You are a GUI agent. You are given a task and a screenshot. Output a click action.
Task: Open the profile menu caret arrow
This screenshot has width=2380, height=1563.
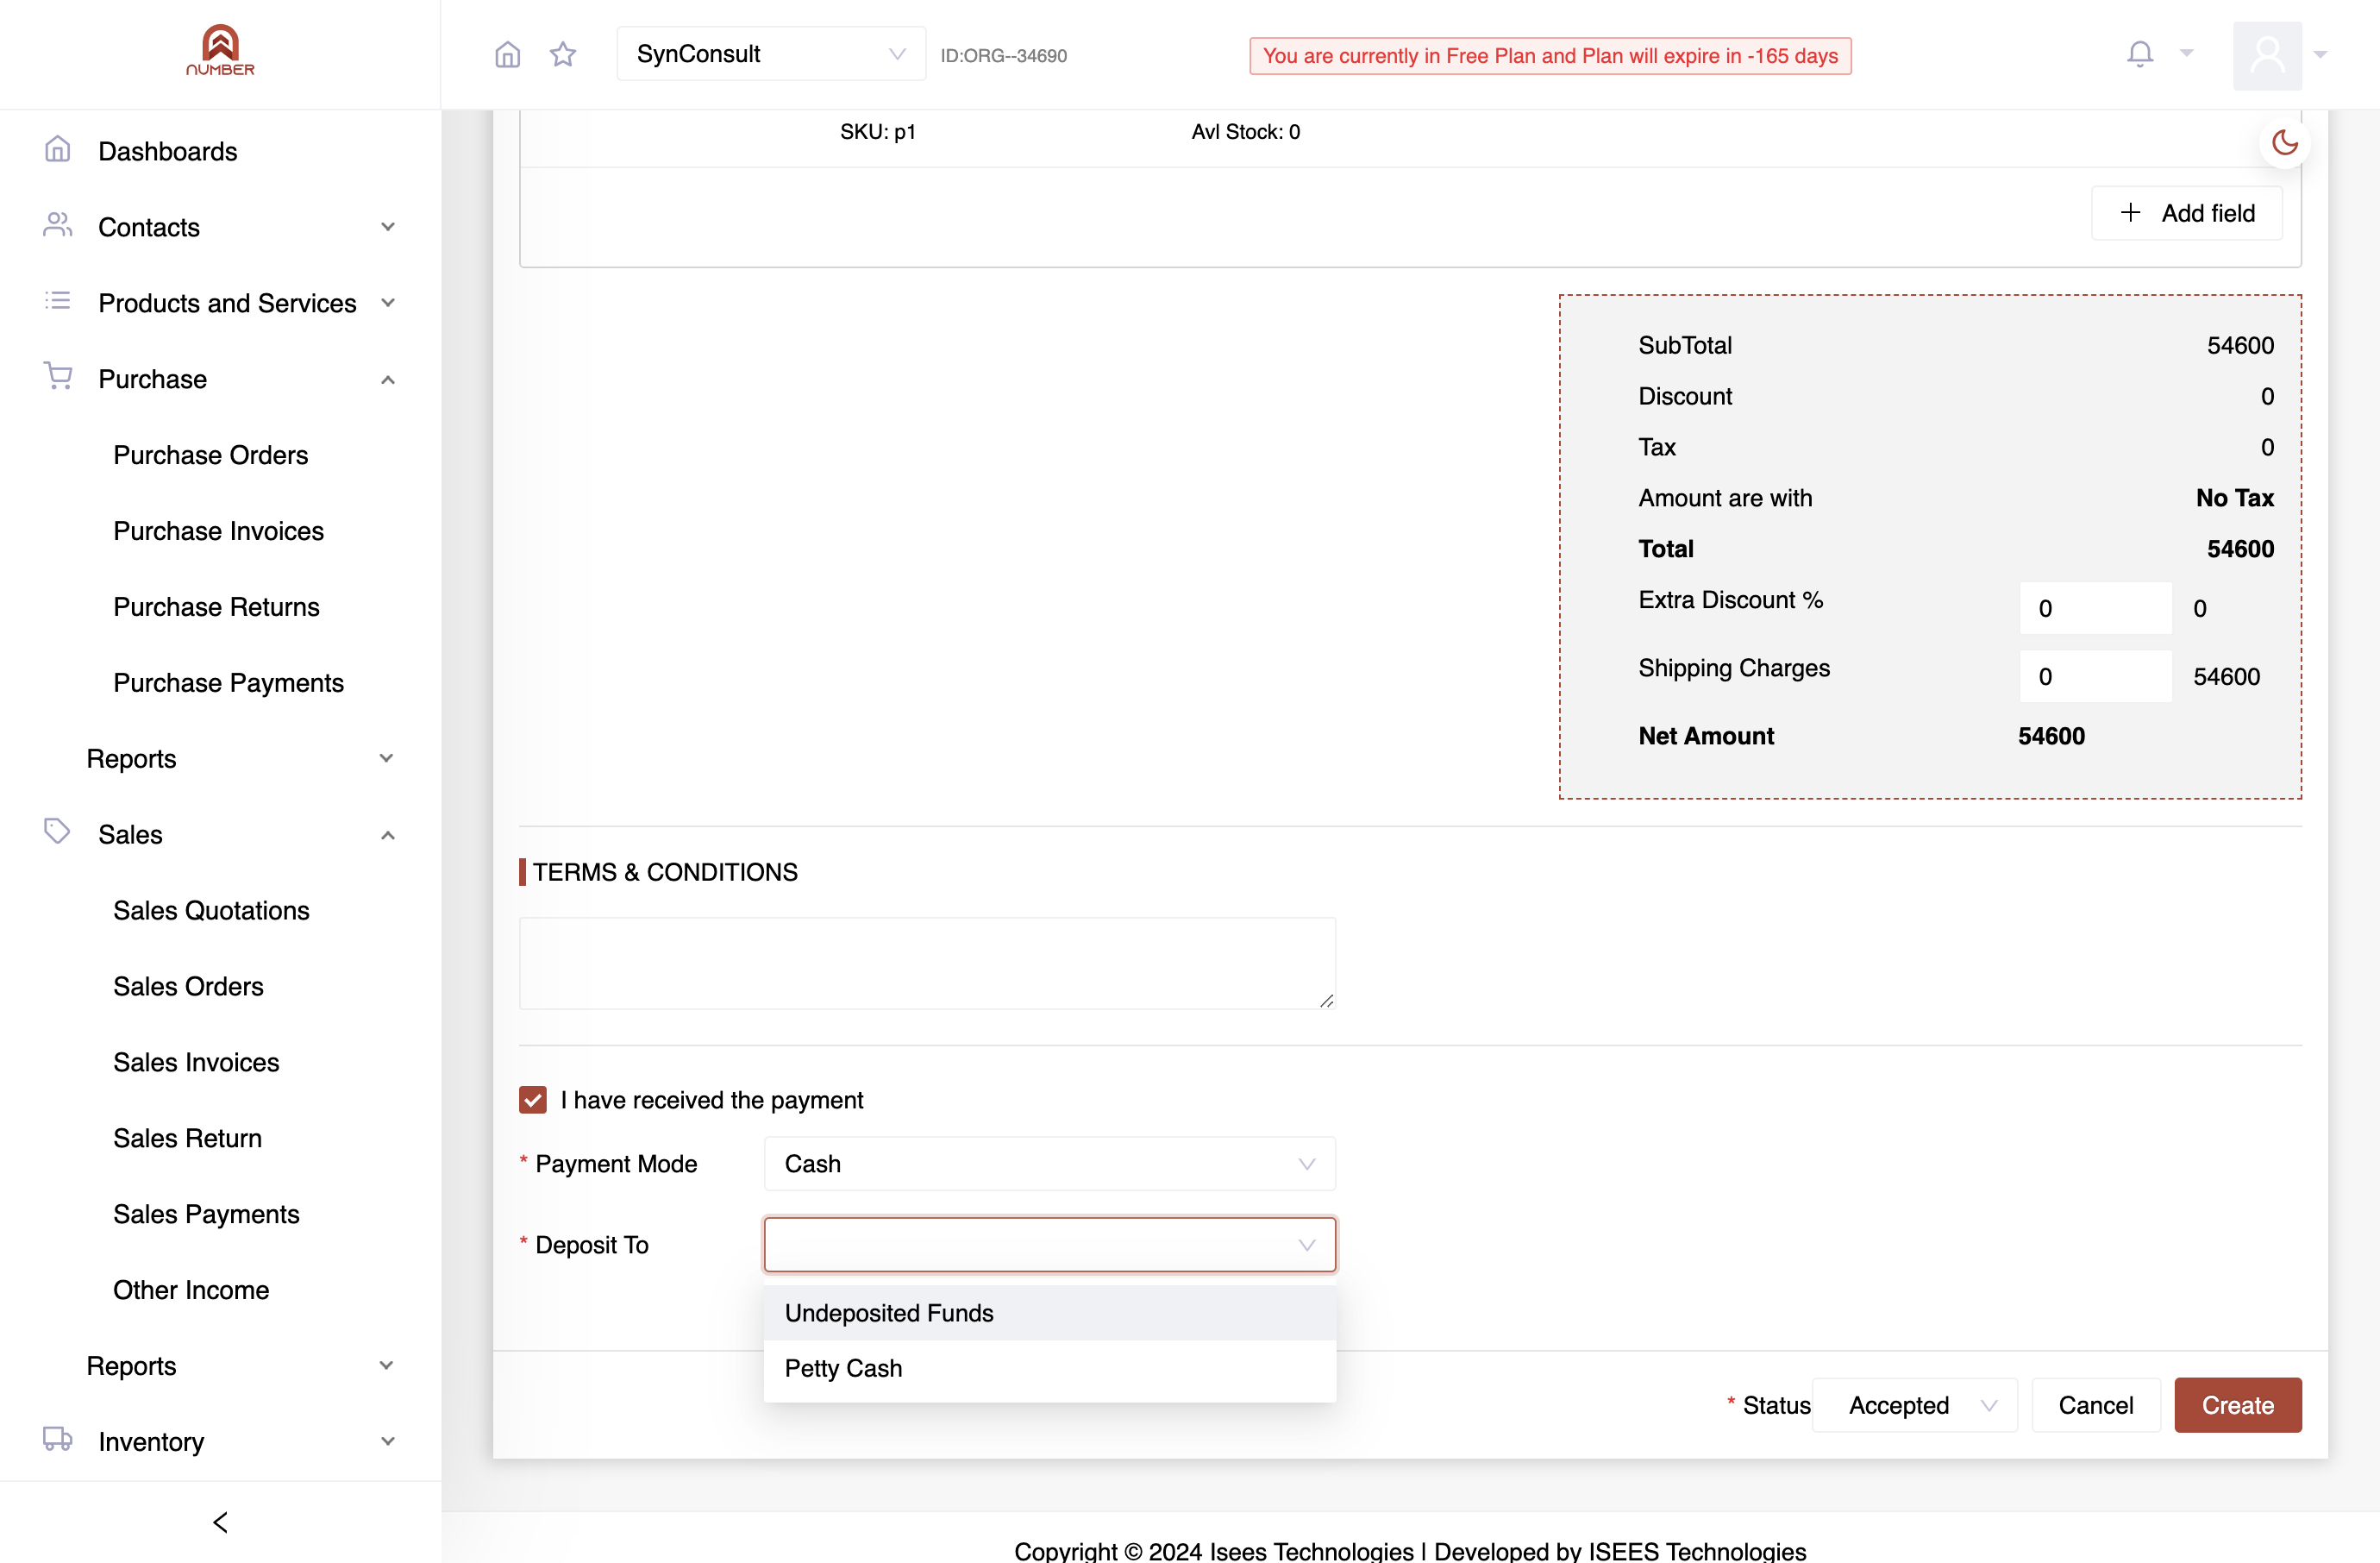pyautogui.click(x=2320, y=55)
